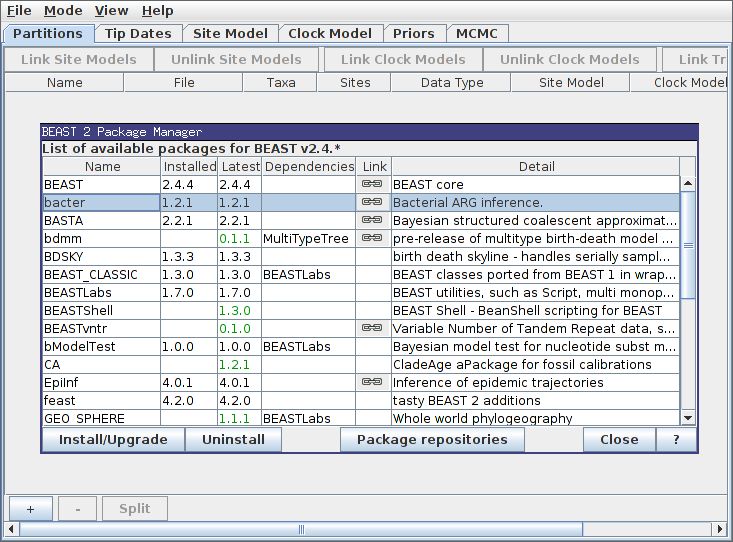Screen dimensions: 733x542
Task: Click the package table Name column header
Action: click(x=102, y=166)
